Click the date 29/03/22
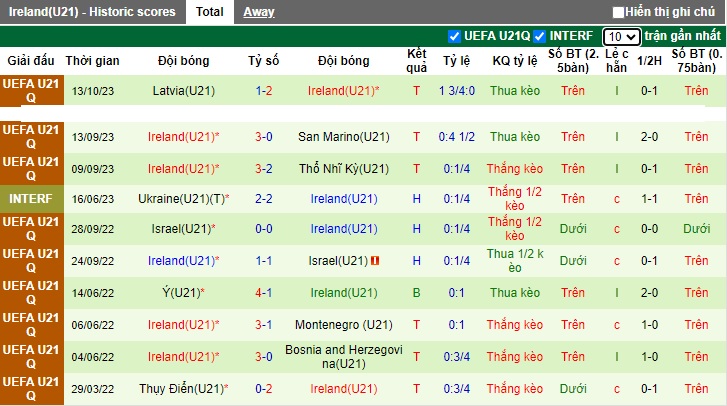The height and width of the screenshot is (406, 727). [93, 389]
